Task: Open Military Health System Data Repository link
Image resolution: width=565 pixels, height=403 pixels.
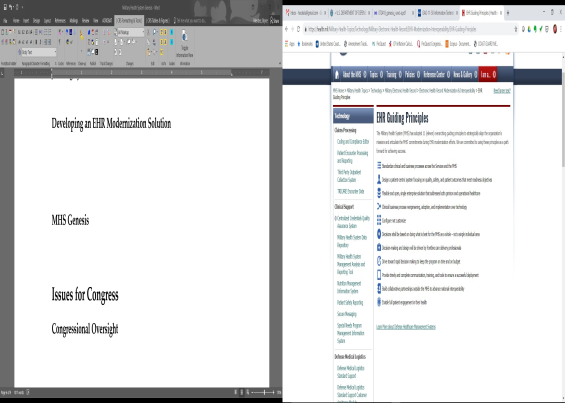Action: pyautogui.click(x=351, y=241)
